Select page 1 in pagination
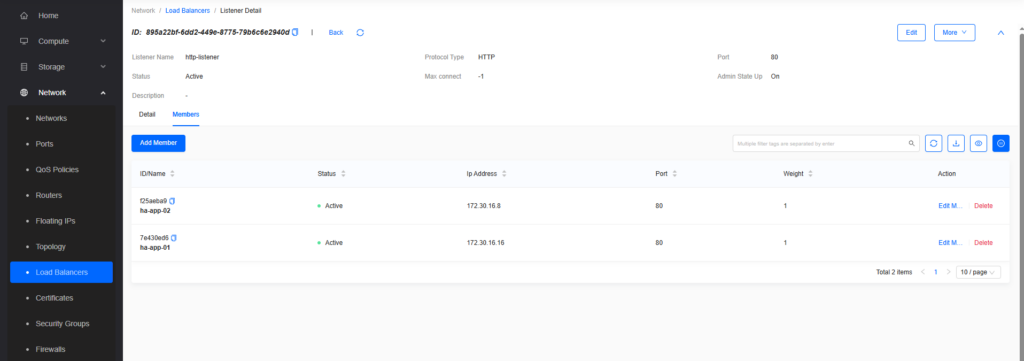This screenshot has width=1024, height=361. pos(935,272)
